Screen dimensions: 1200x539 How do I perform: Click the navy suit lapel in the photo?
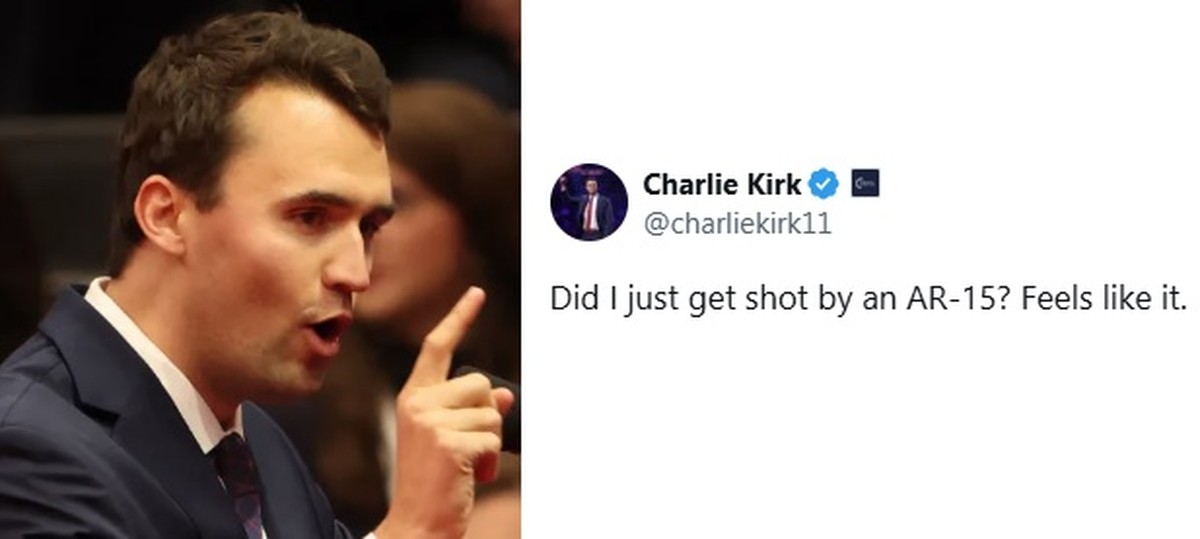pos(130,430)
